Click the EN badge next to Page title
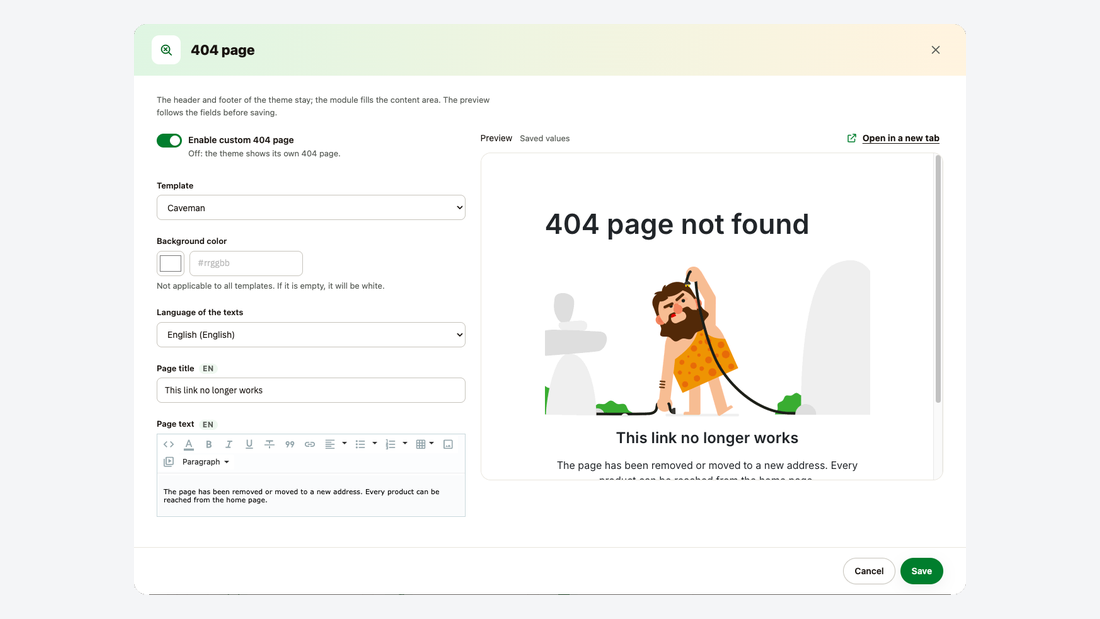1100x619 pixels. [208, 368]
